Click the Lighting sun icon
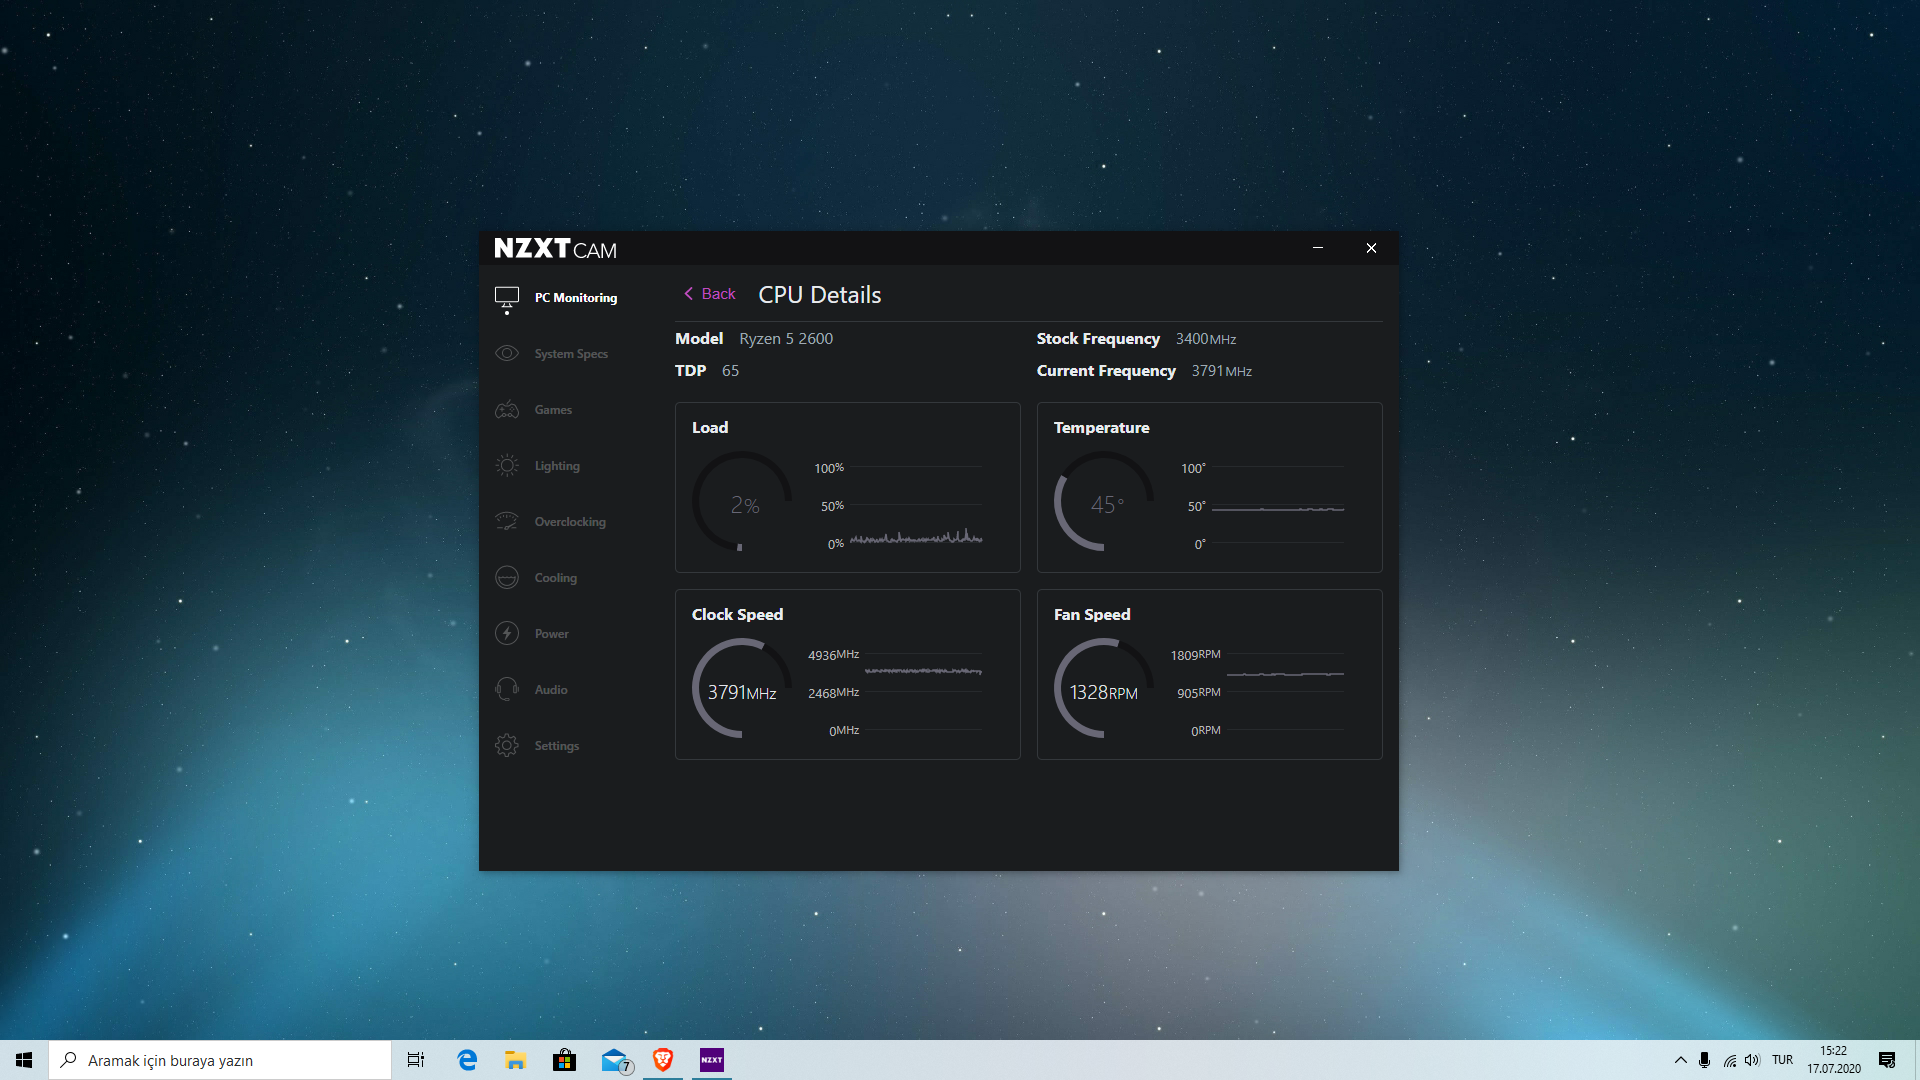The width and height of the screenshot is (1920, 1080). click(507, 466)
